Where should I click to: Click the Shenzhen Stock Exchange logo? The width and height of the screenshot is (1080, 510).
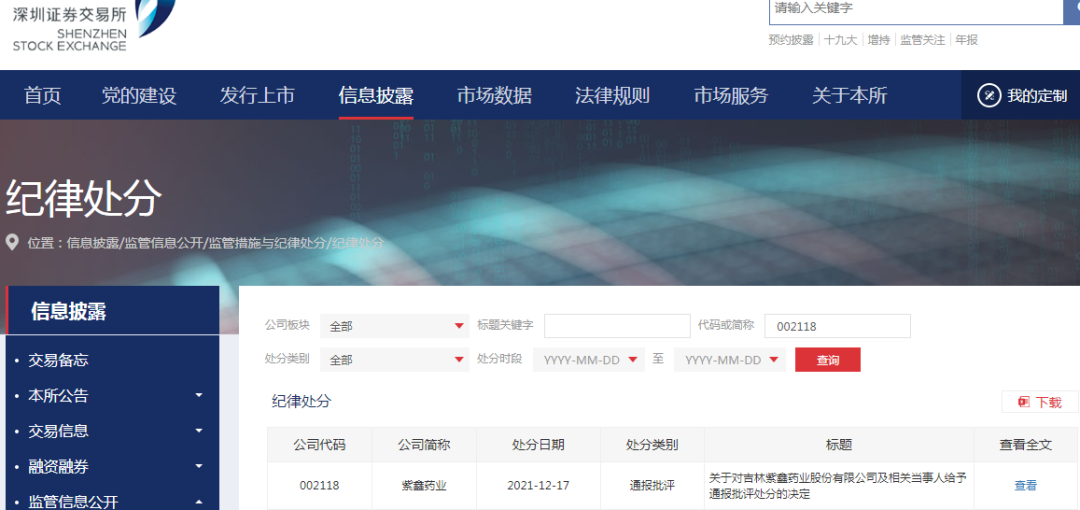coord(90,26)
